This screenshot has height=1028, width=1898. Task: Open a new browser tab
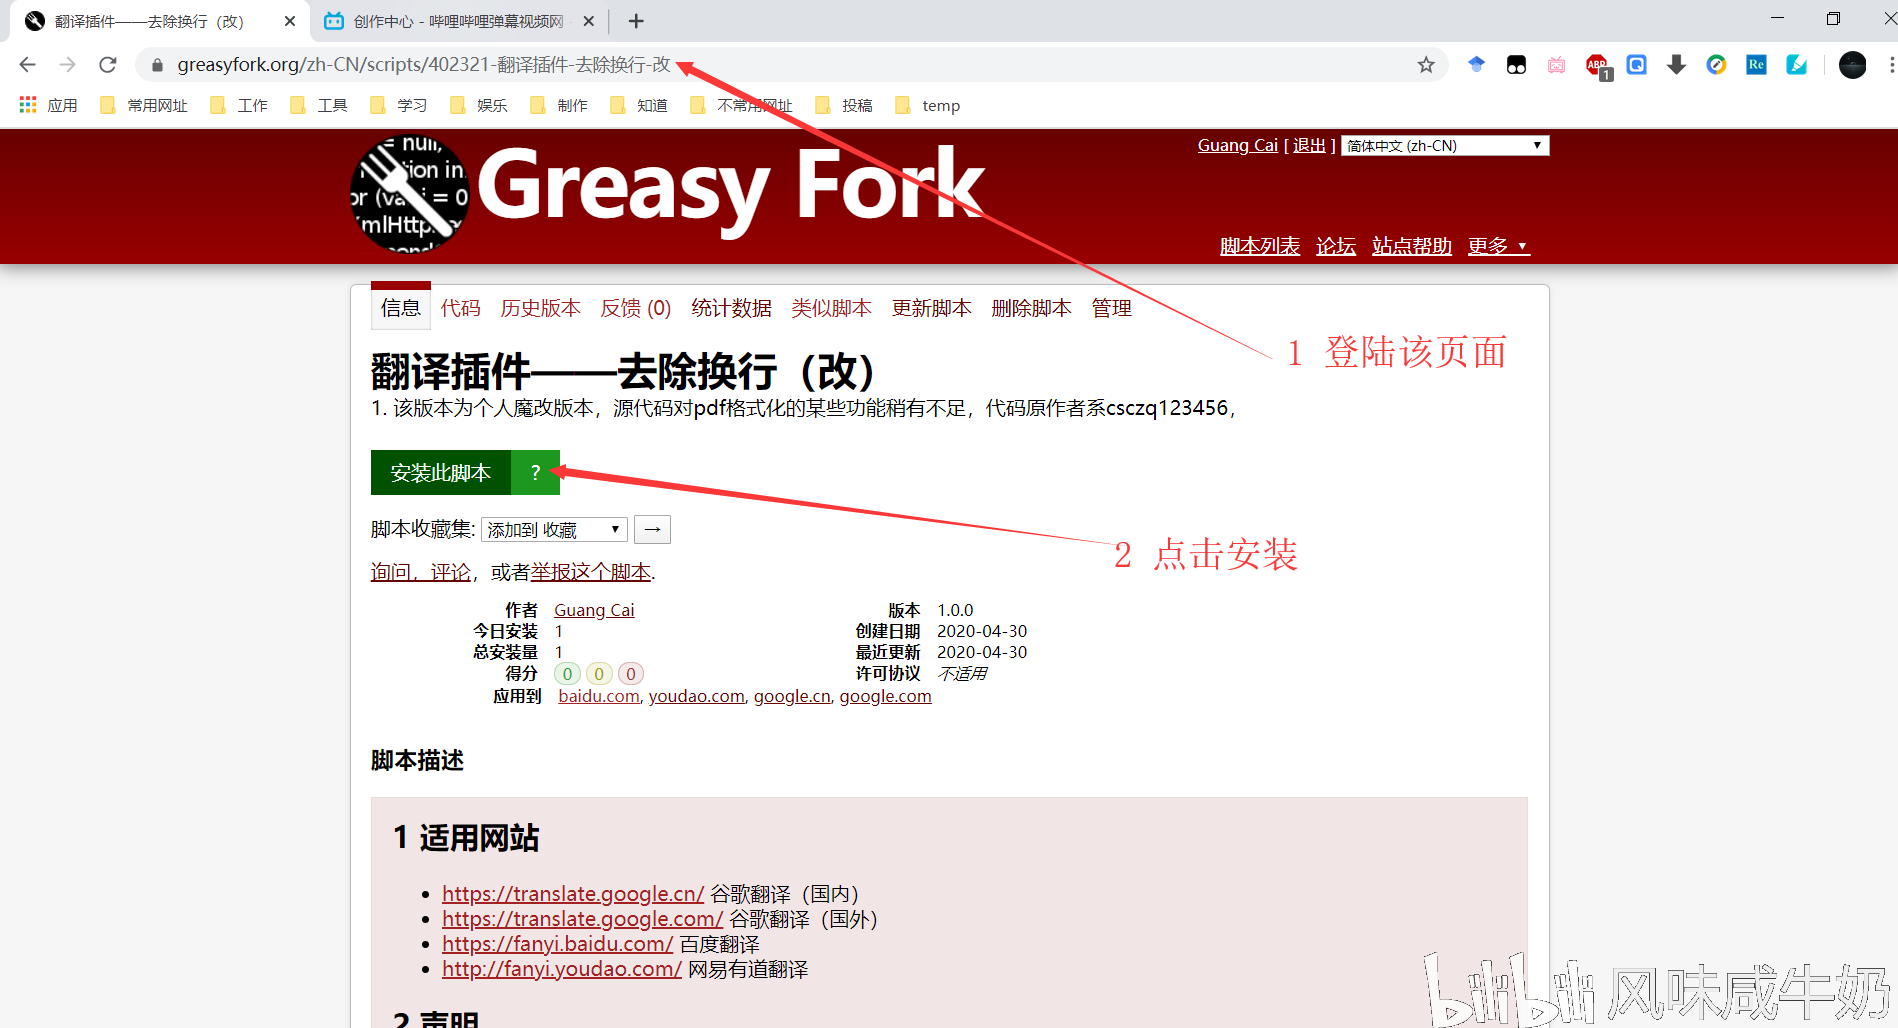636,21
